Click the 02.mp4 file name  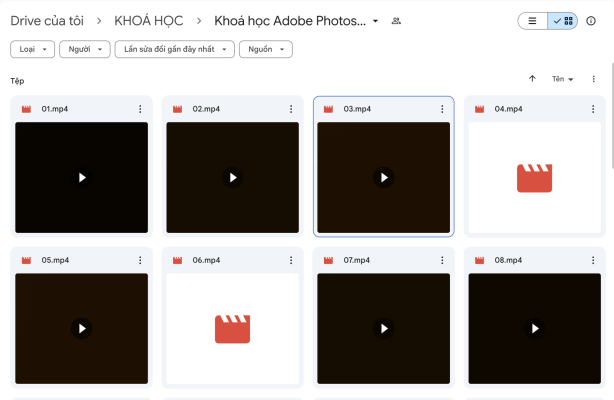(206, 109)
